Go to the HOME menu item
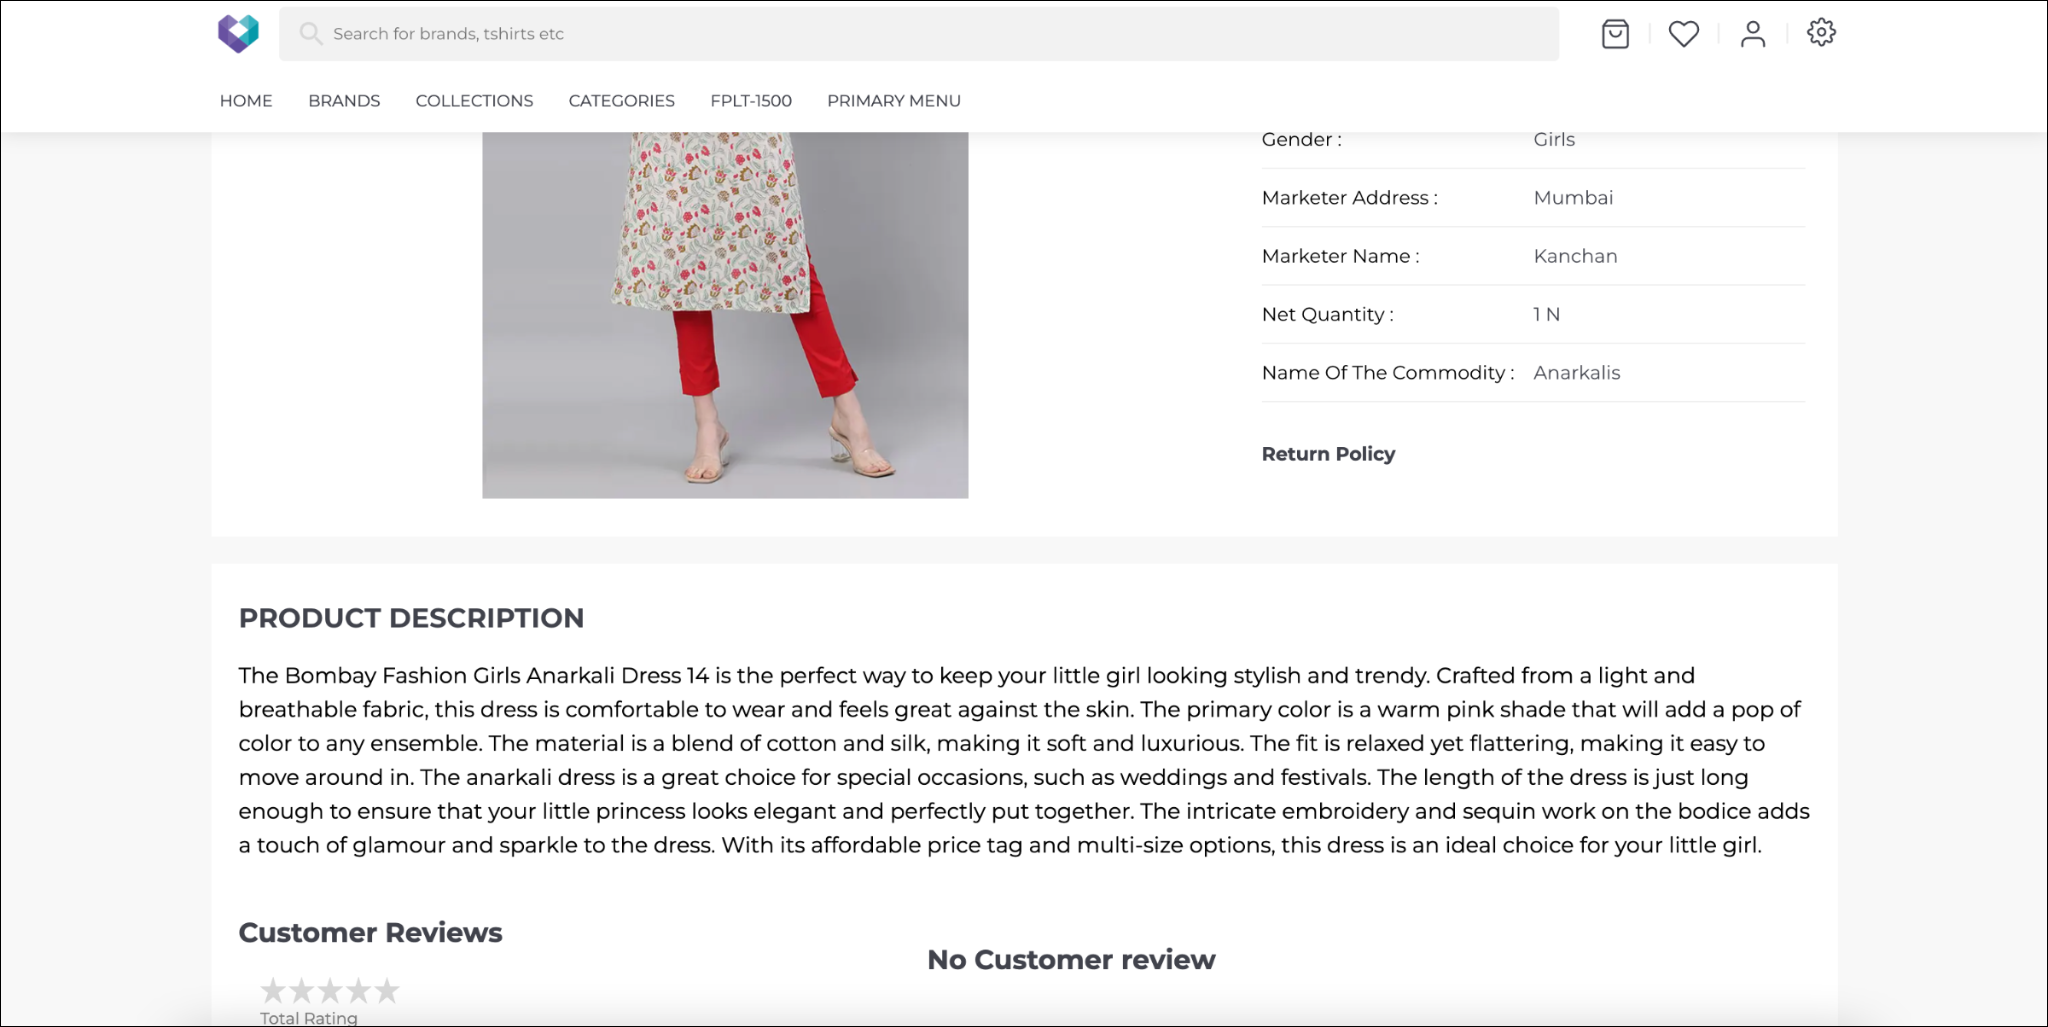The image size is (2048, 1027). coord(246,101)
